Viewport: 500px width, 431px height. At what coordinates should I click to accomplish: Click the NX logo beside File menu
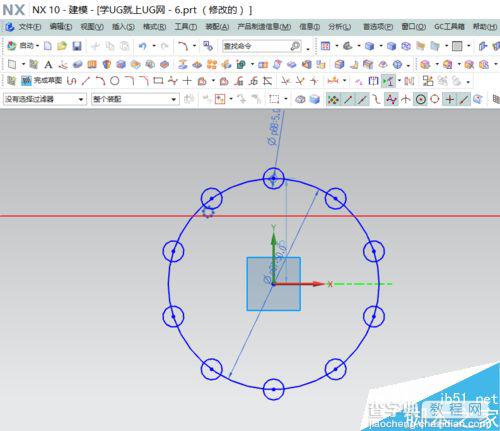coord(10,27)
